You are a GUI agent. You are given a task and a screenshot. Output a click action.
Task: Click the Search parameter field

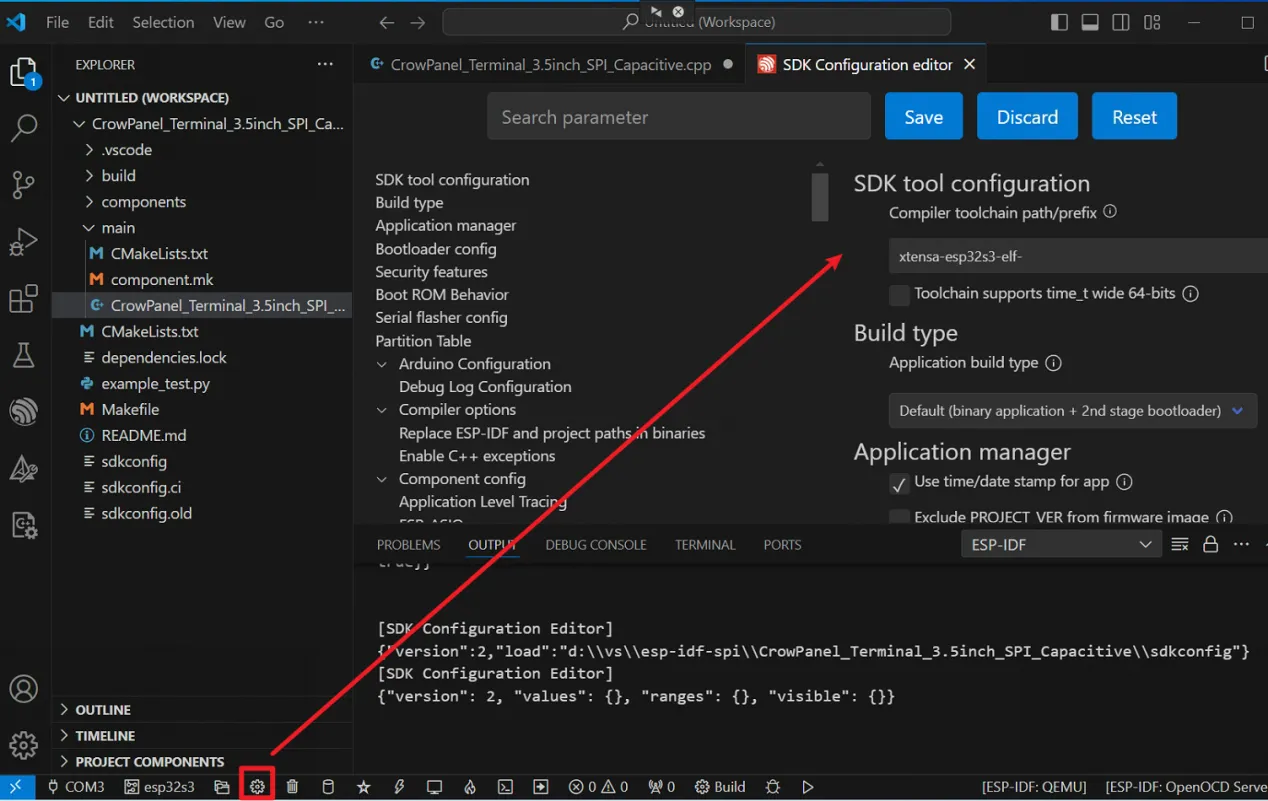[679, 117]
